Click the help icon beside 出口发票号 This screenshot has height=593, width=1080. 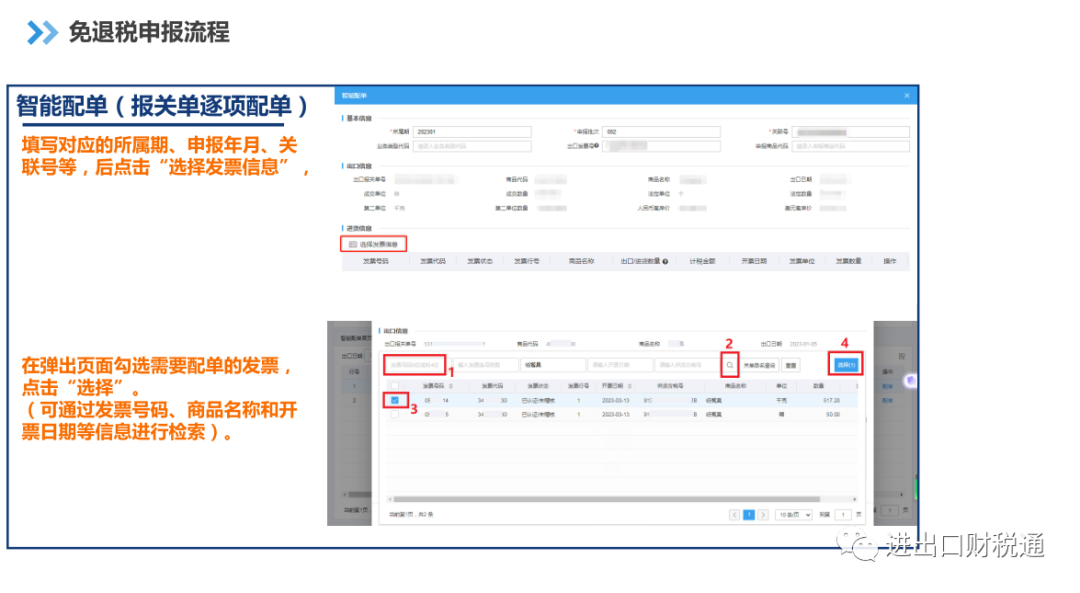coord(596,146)
